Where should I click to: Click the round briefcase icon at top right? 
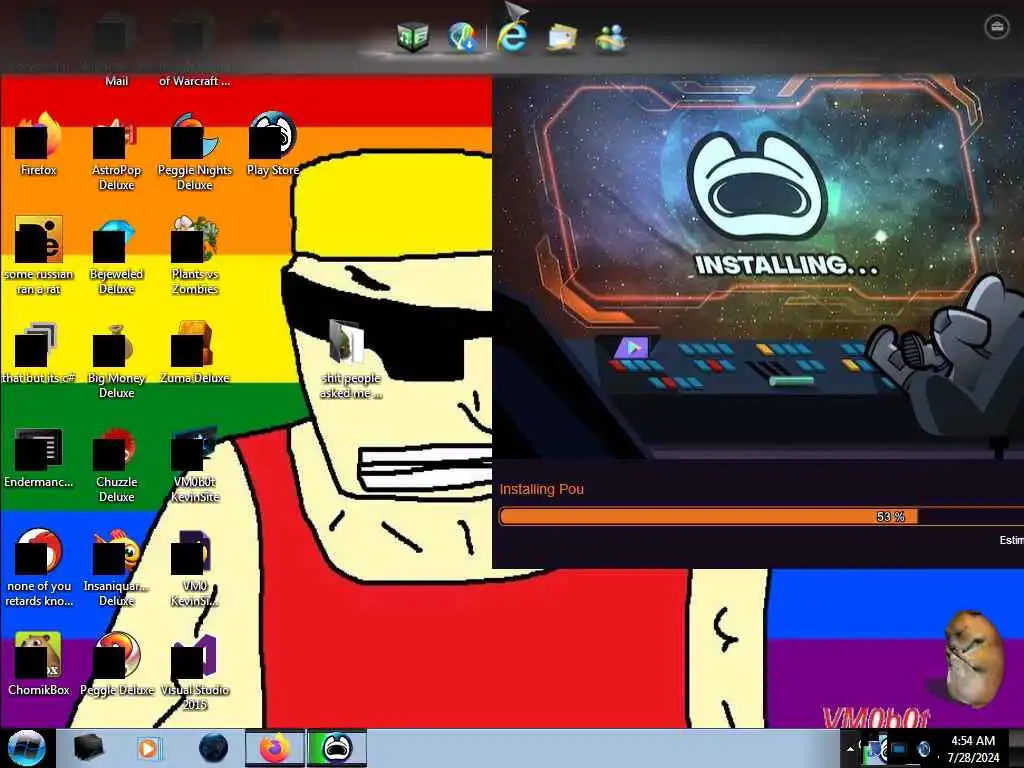997,27
